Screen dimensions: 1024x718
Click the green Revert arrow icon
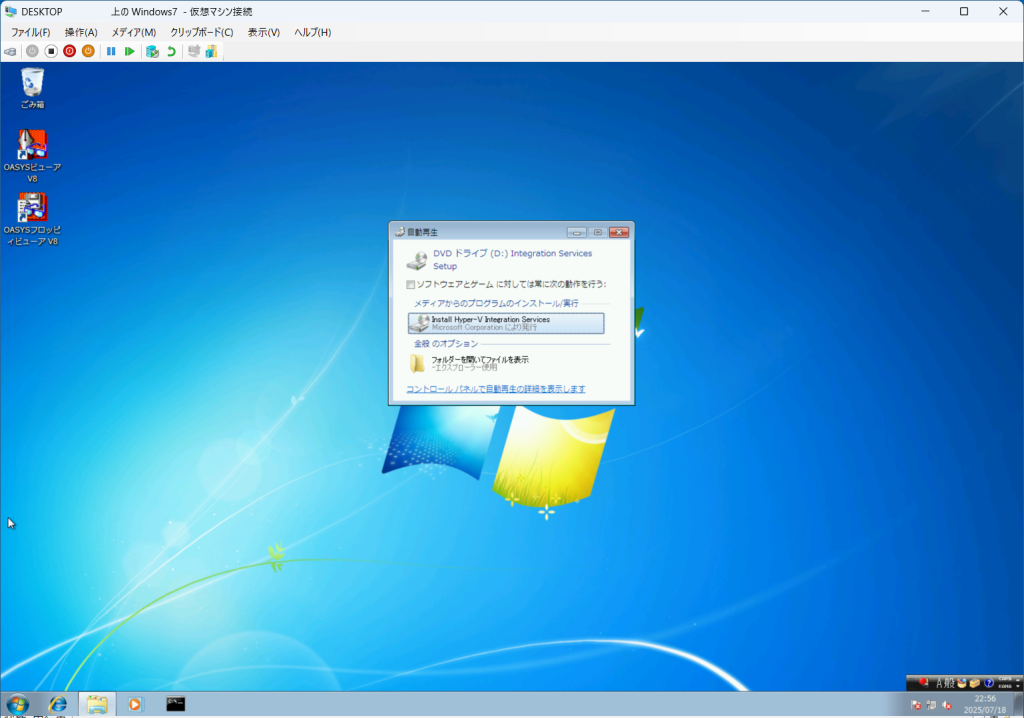171,51
